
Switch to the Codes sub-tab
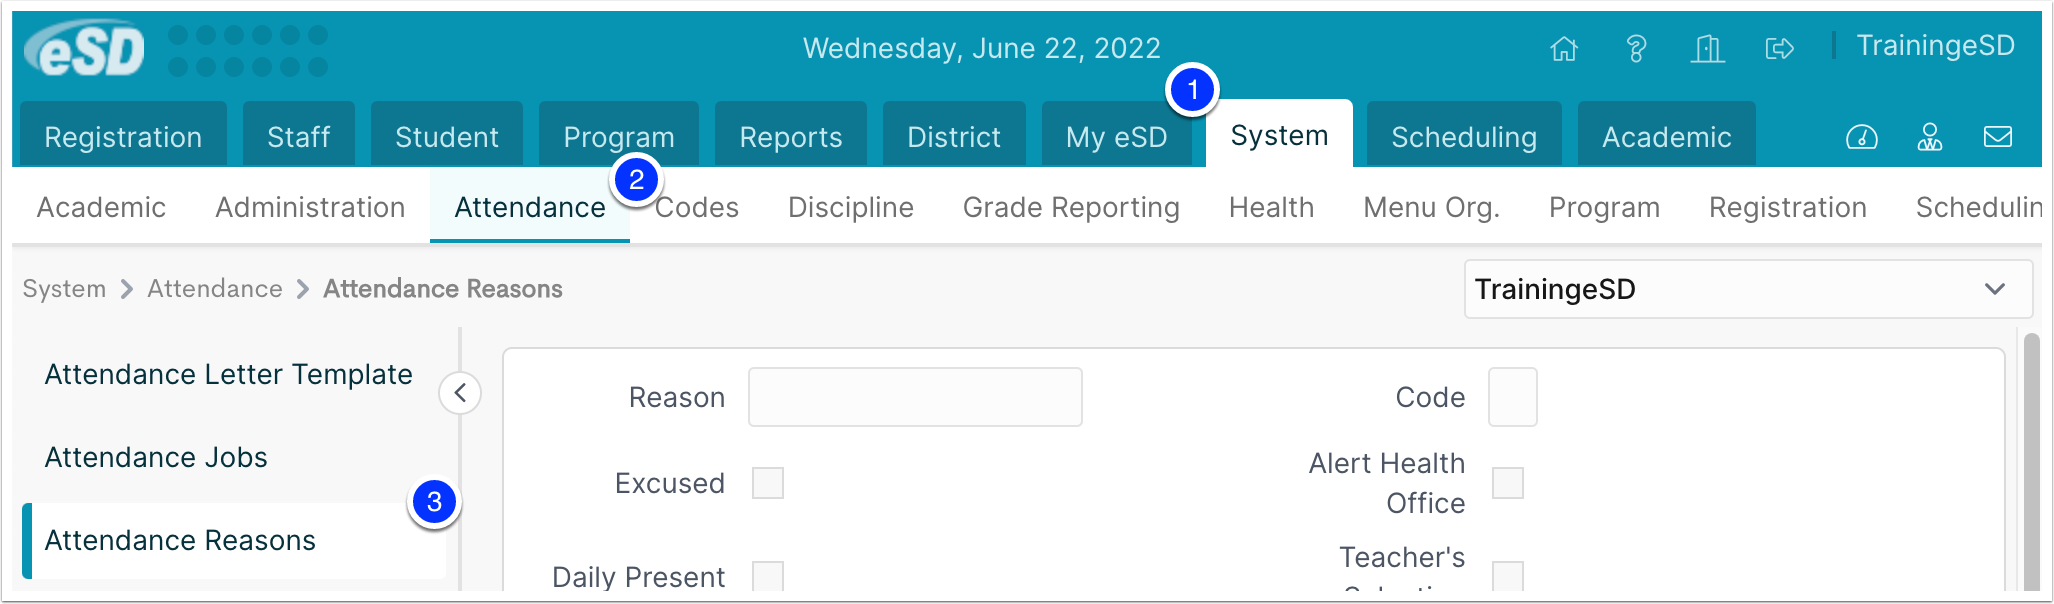point(697,207)
